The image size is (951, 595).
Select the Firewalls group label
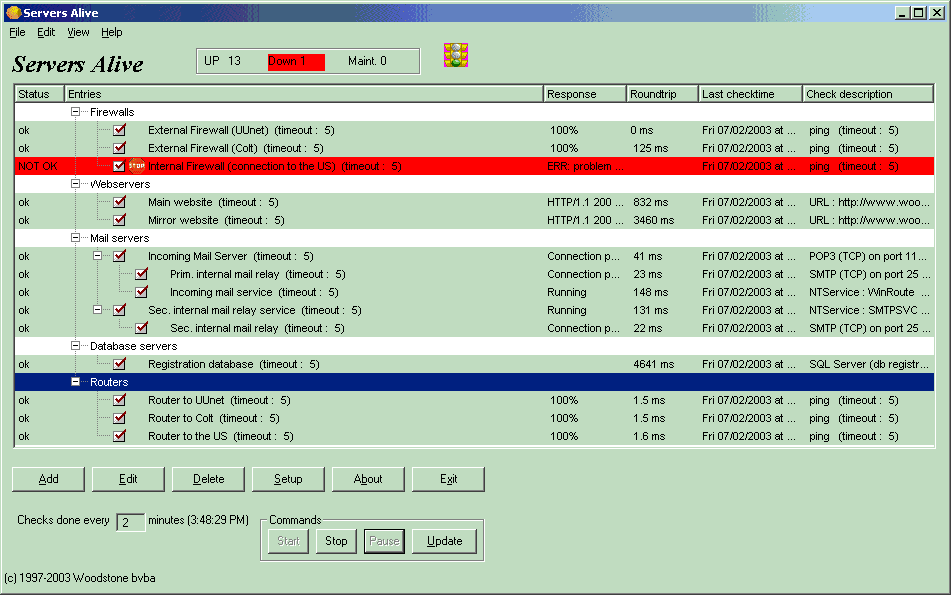pos(112,112)
